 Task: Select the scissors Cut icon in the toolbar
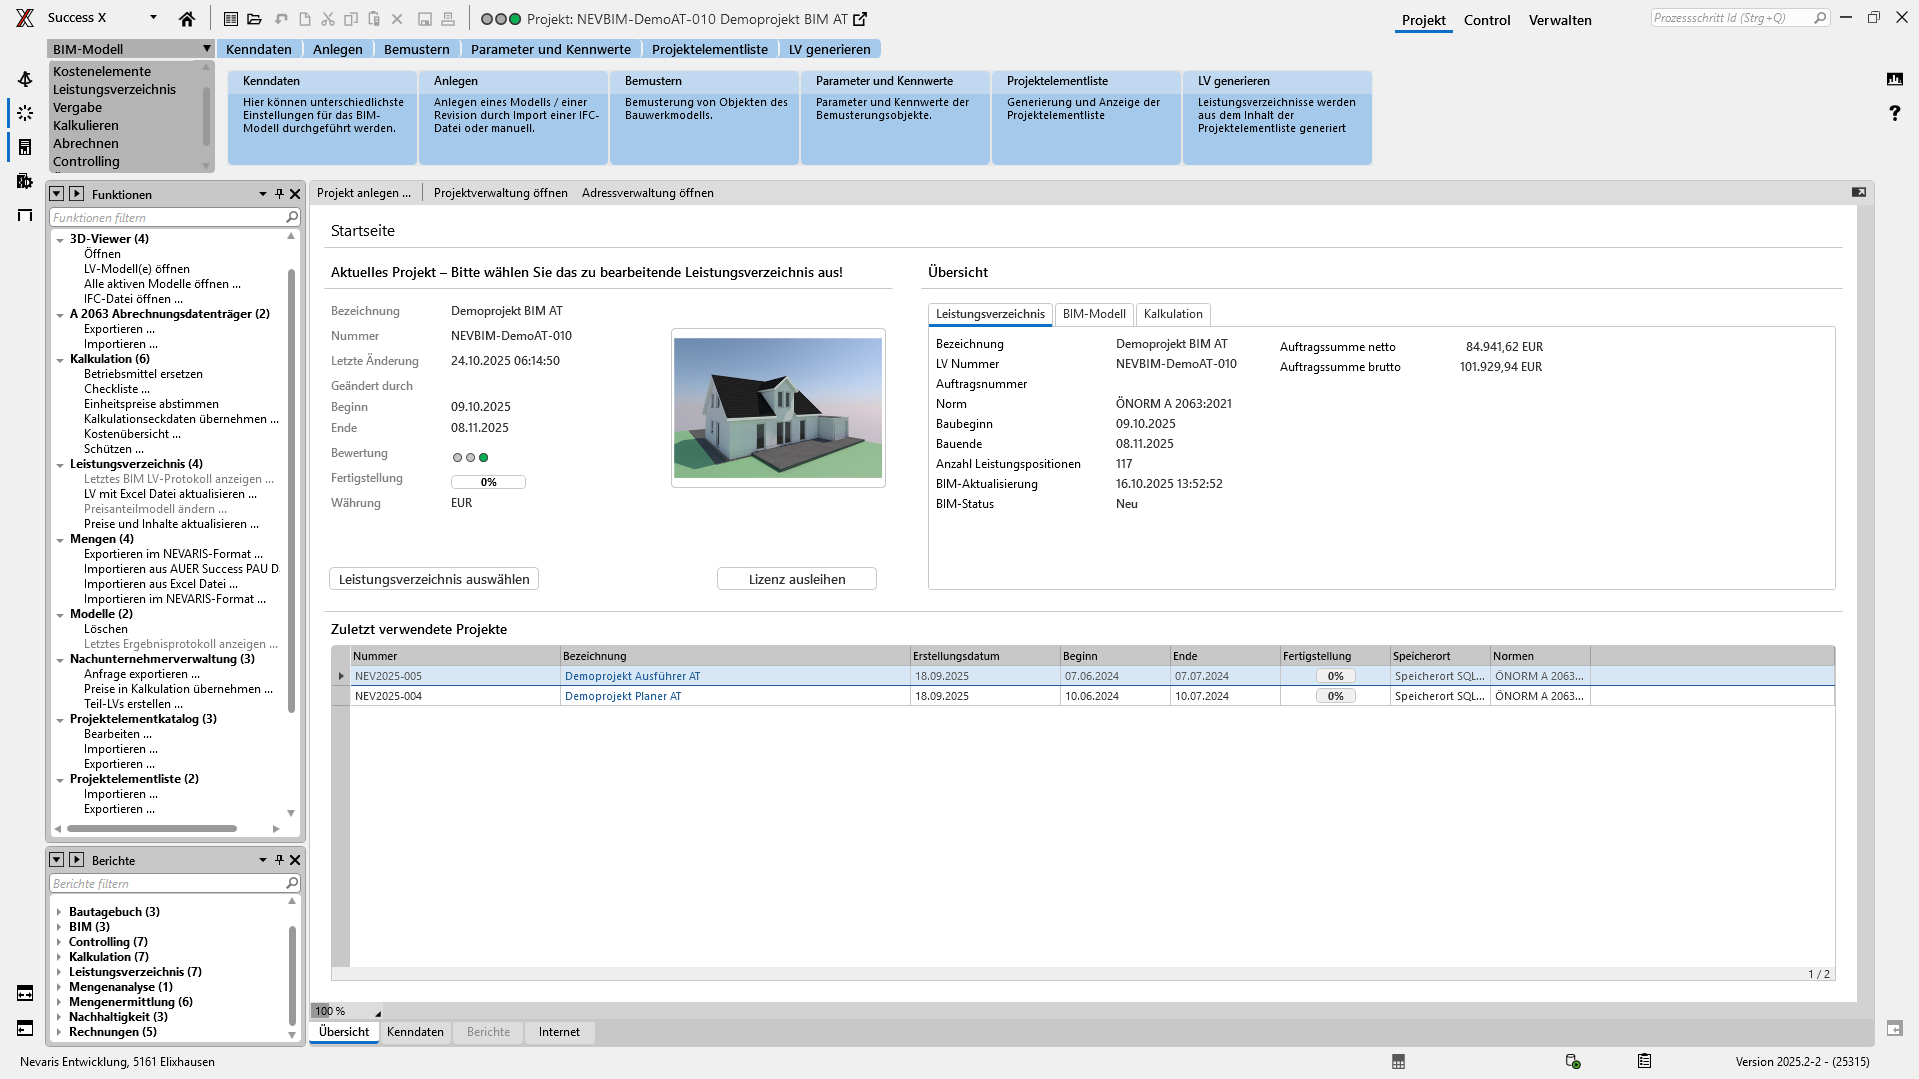(328, 18)
